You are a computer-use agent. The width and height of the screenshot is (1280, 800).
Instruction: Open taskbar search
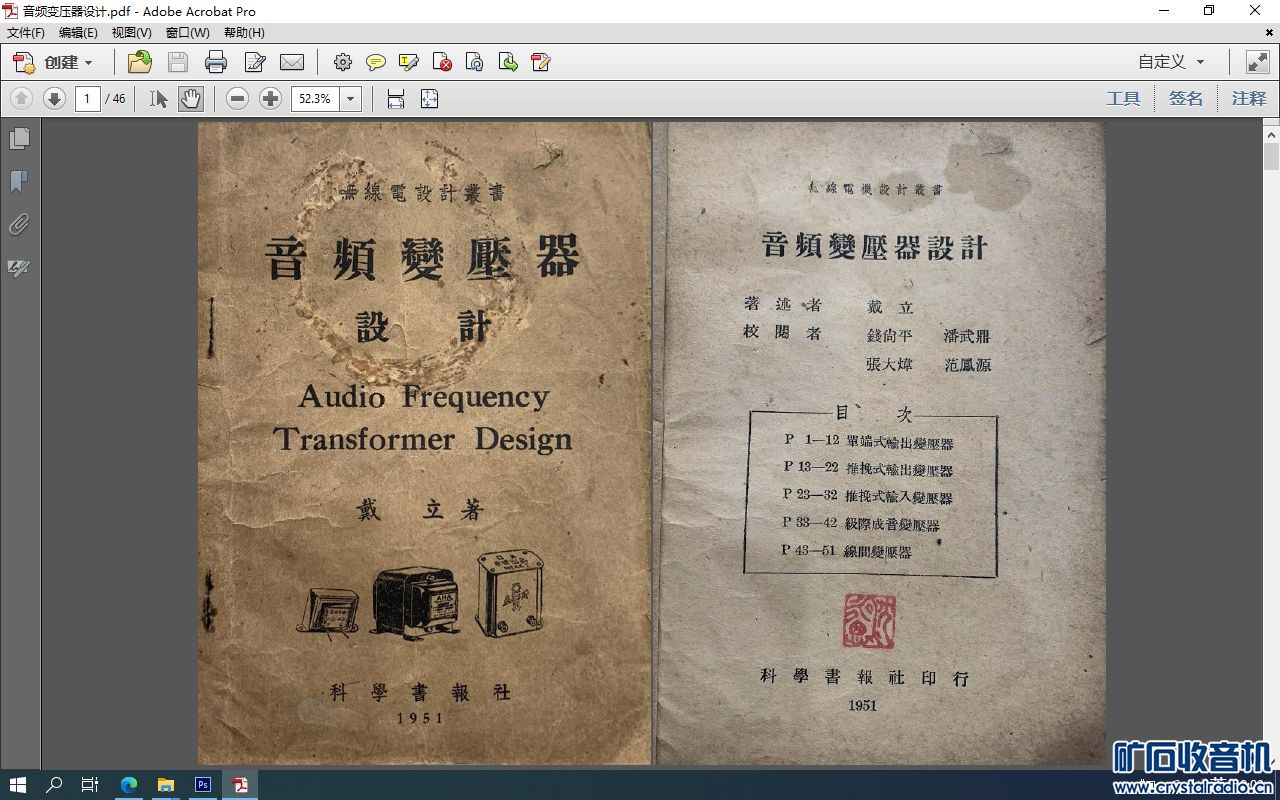[x=55, y=785]
